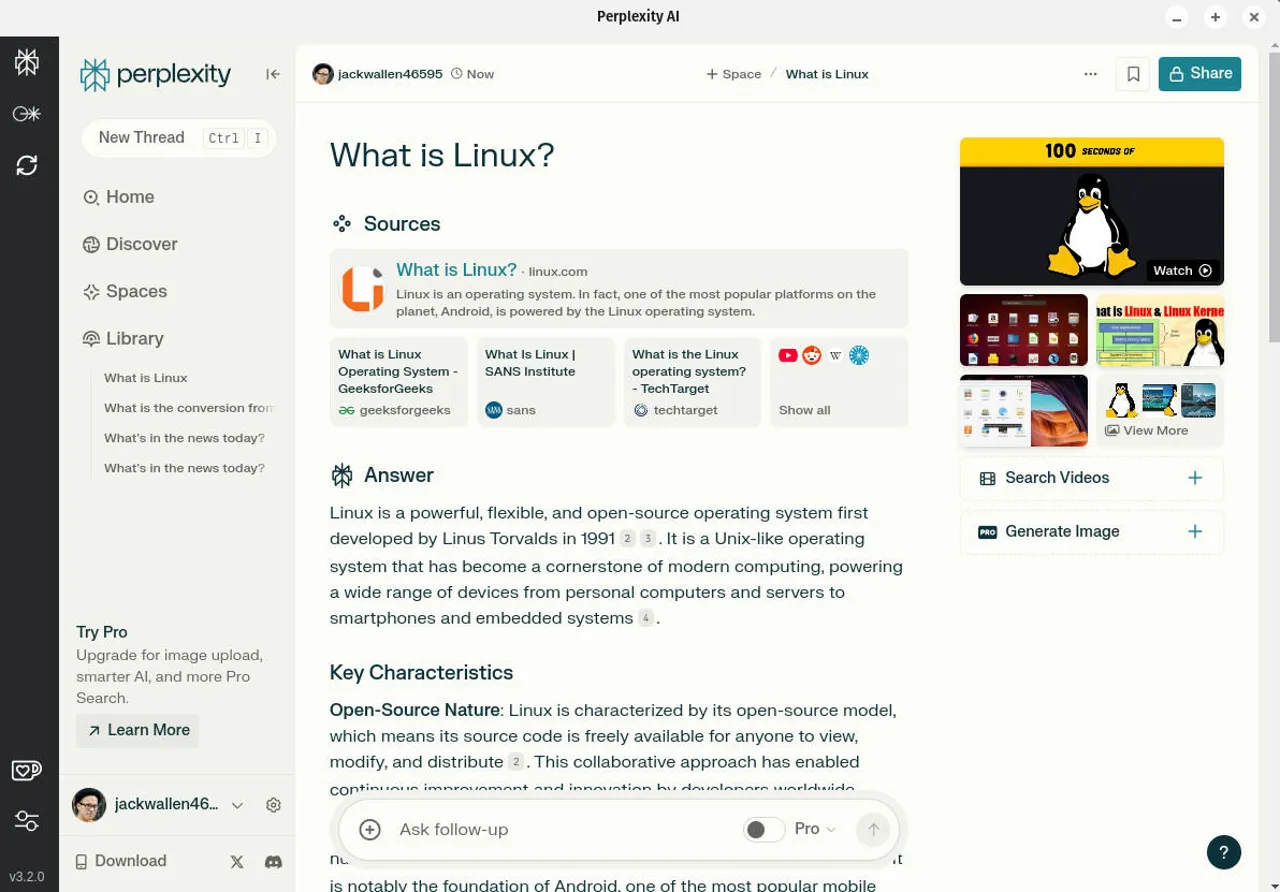The width and height of the screenshot is (1280, 892).
Task: Click the Reddit icon in Show all card
Action: (812, 355)
